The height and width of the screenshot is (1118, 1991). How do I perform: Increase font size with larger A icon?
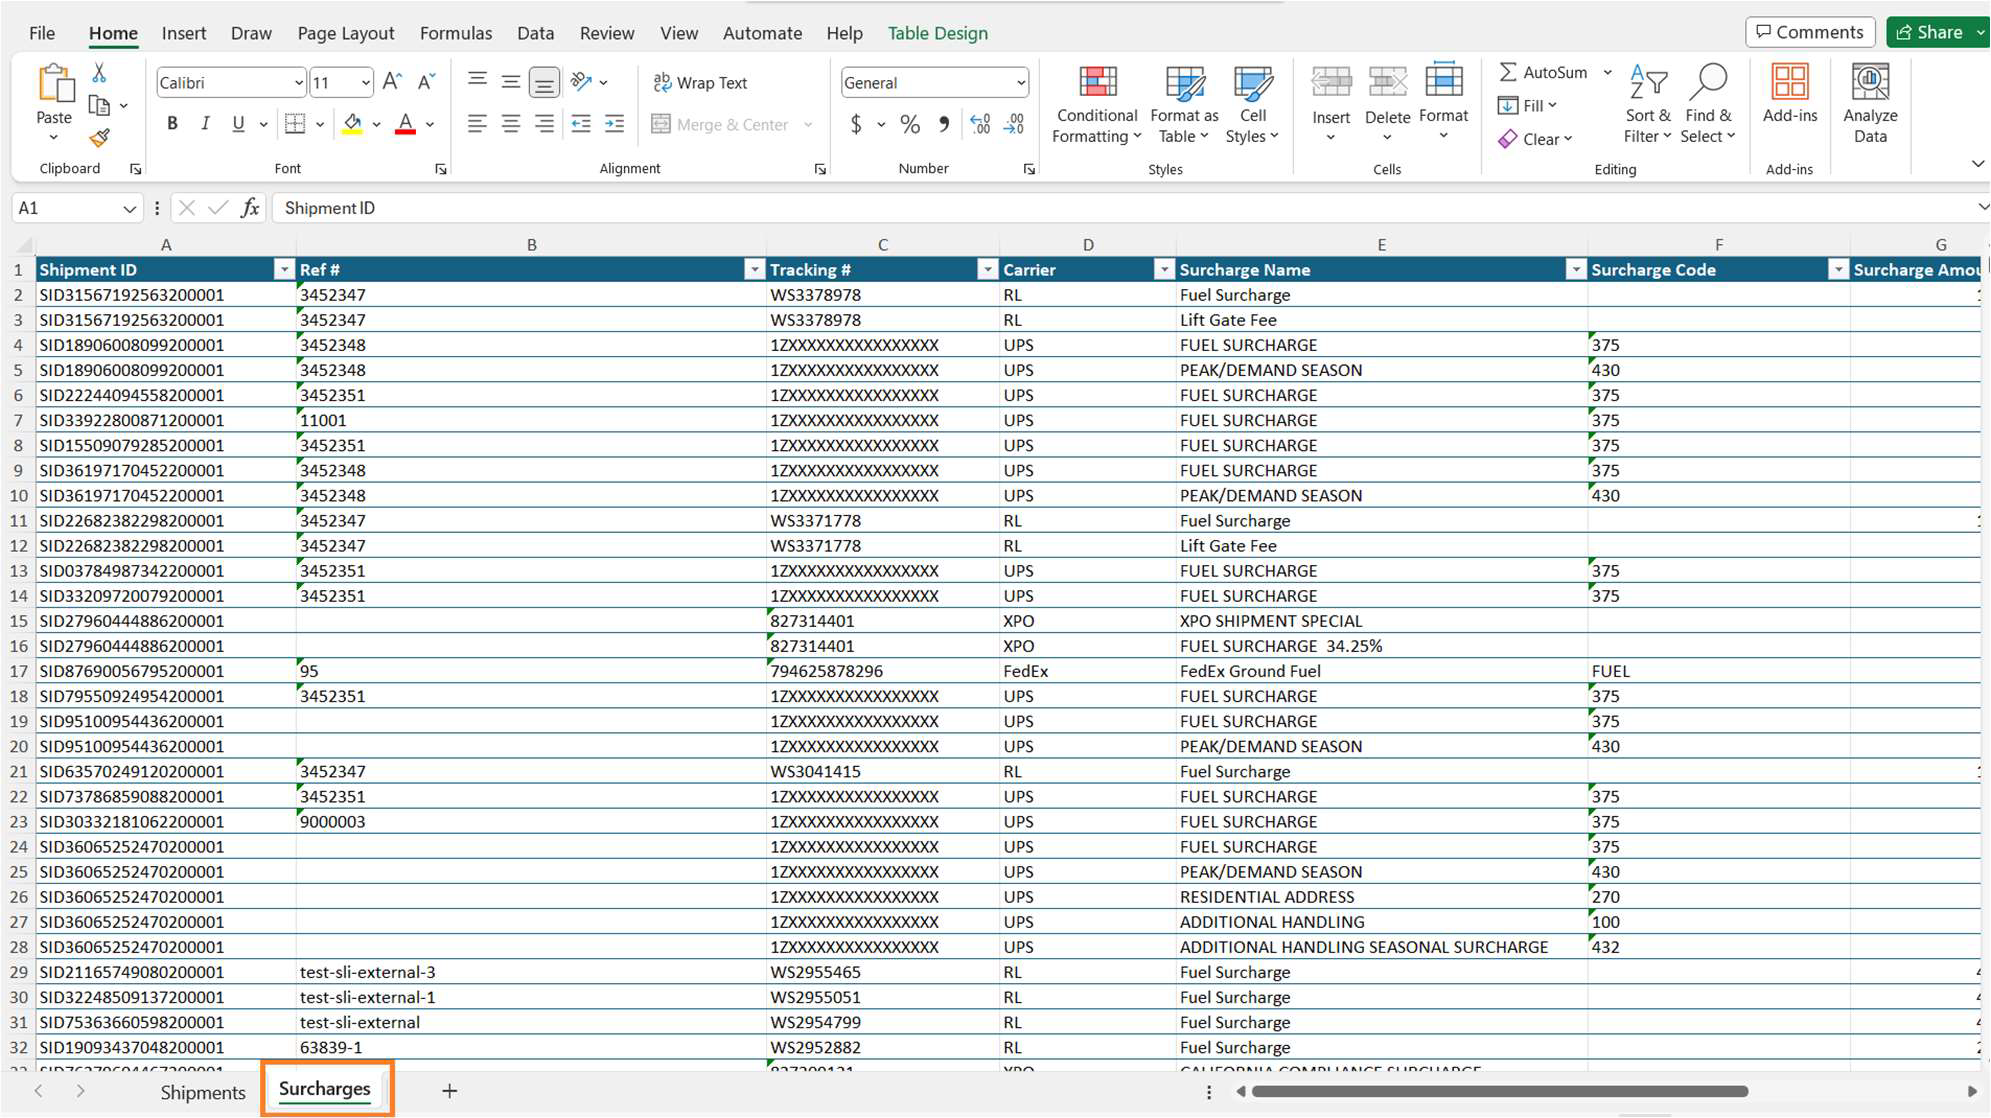tap(392, 82)
